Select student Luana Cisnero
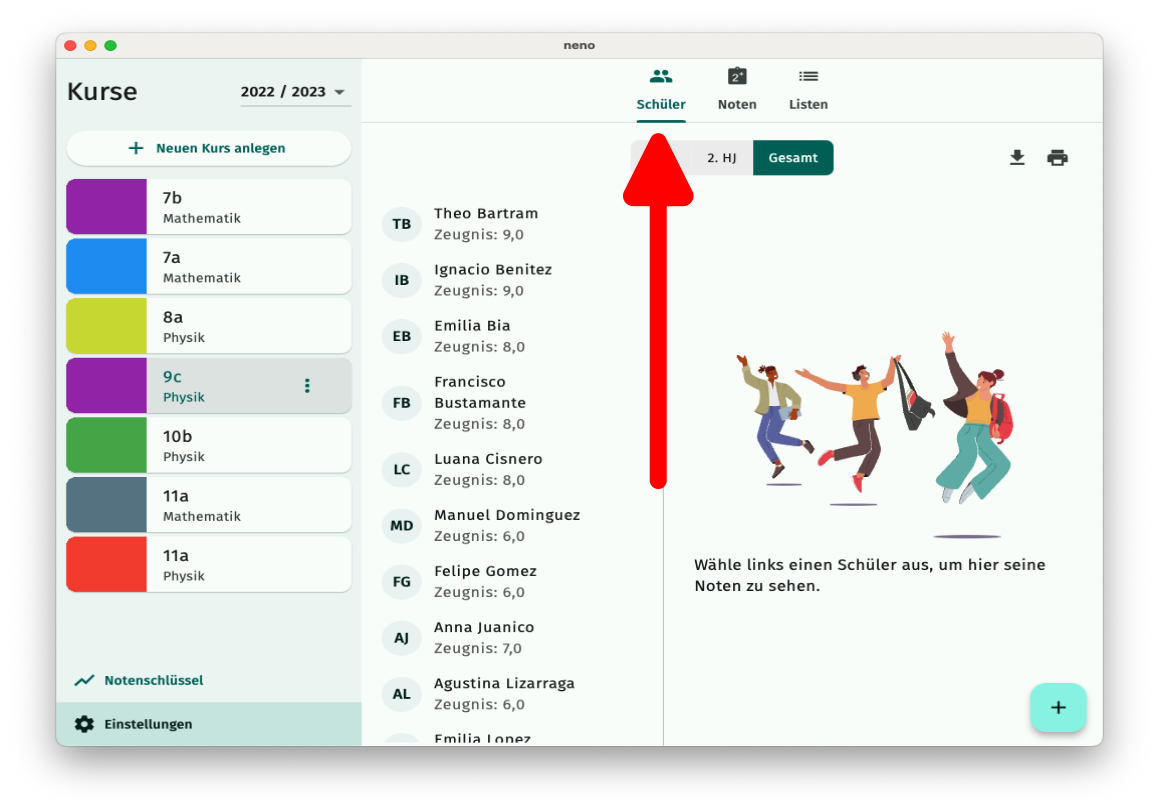Viewport: 1159px width, 811px height. click(x=512, y=469)
